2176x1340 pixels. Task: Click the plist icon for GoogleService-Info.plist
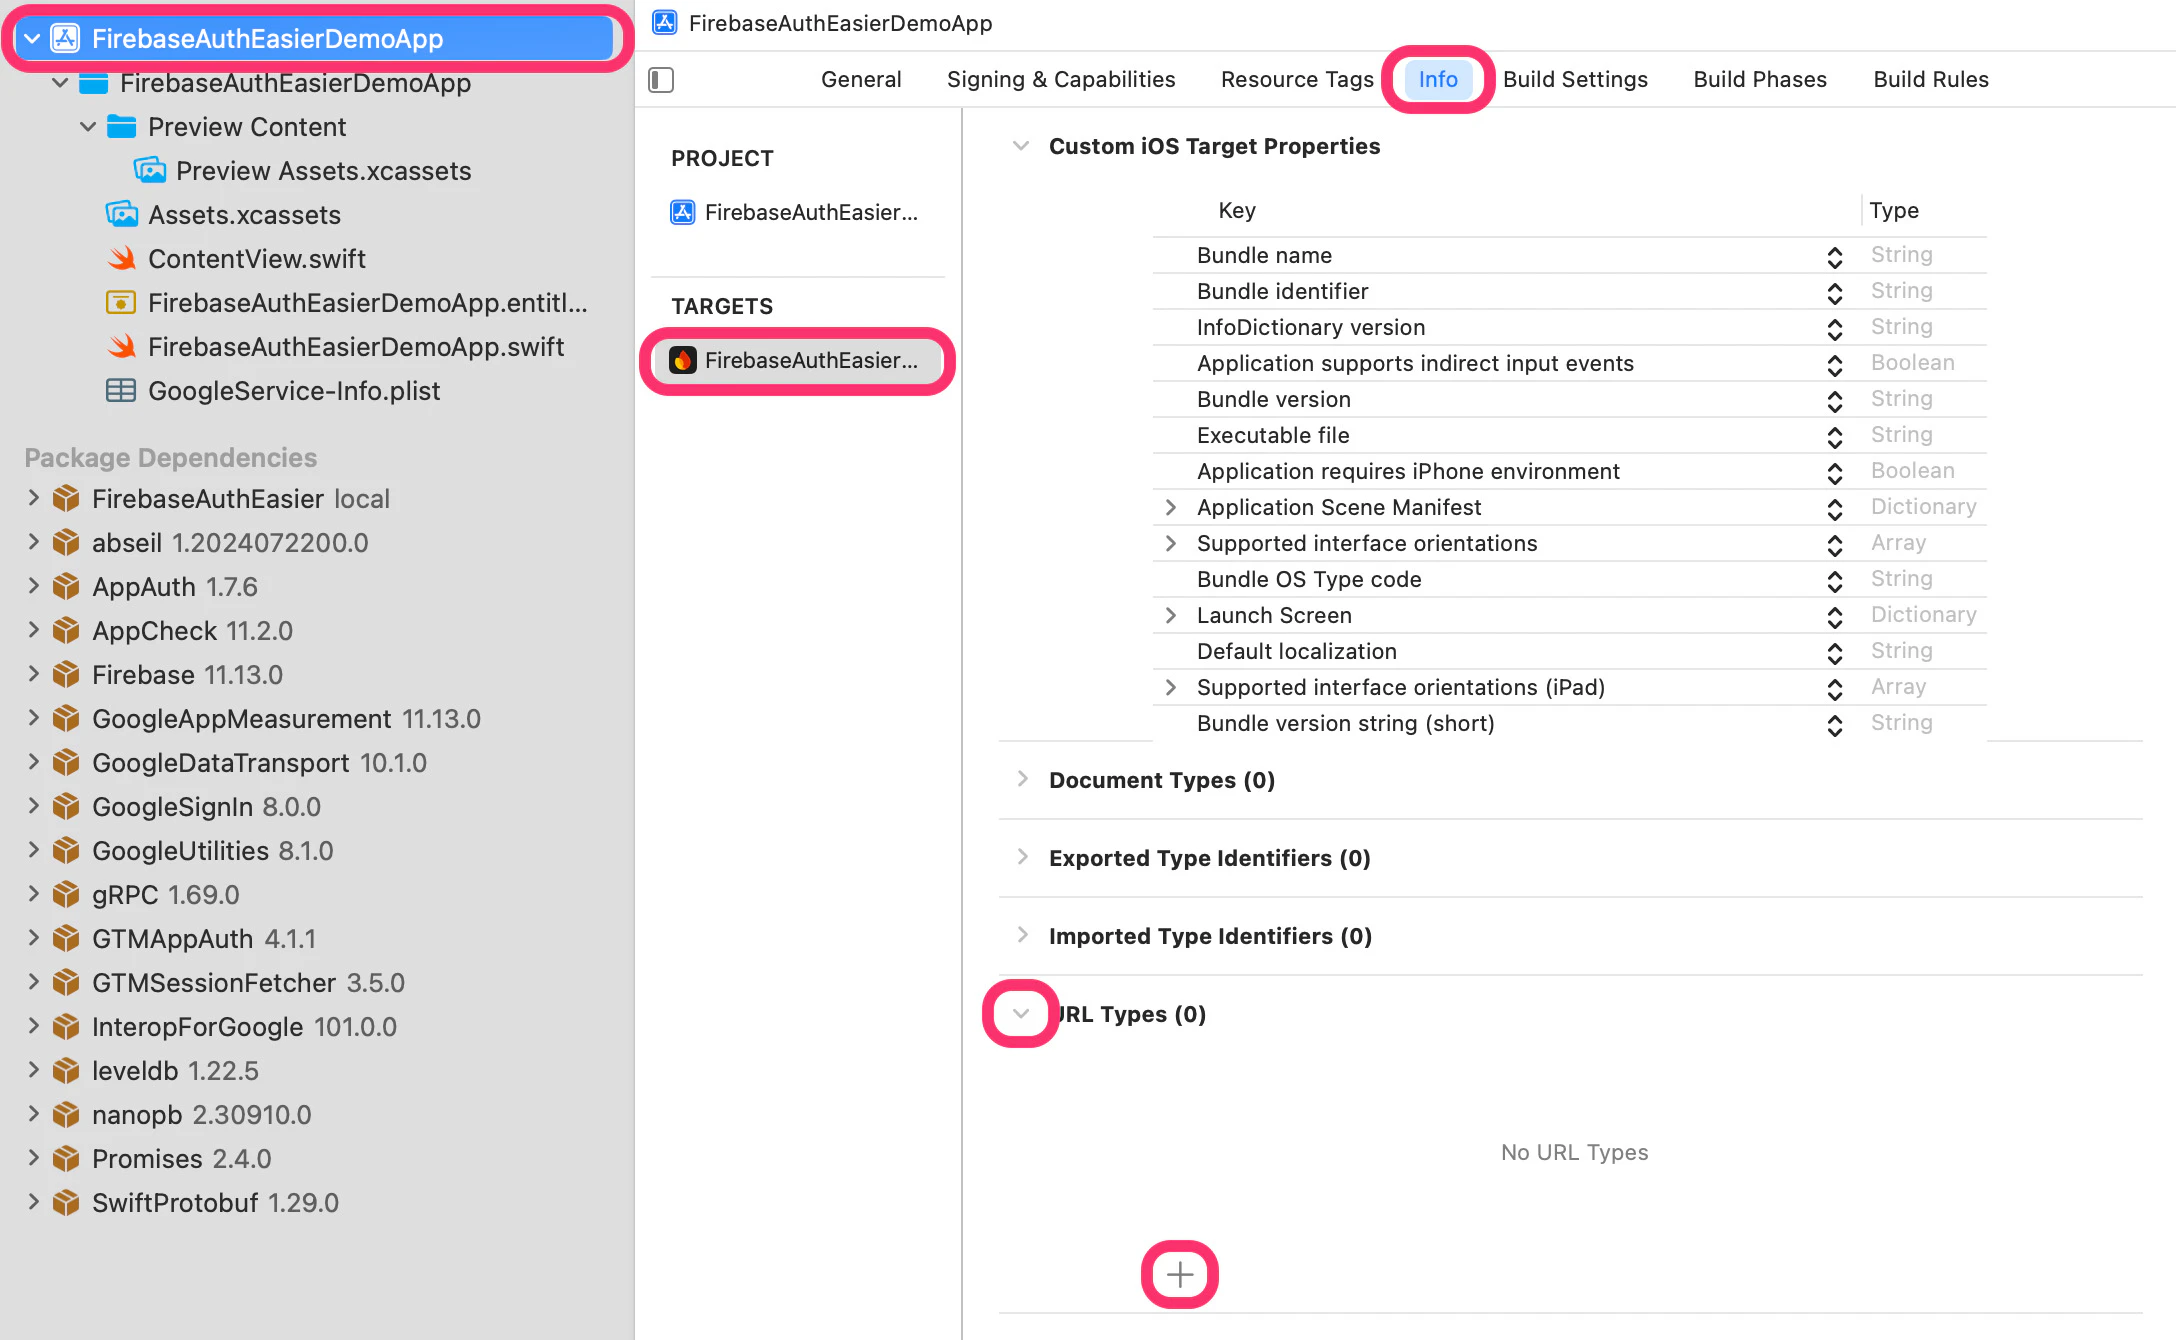pyautogui.click(x=121, y=390)
